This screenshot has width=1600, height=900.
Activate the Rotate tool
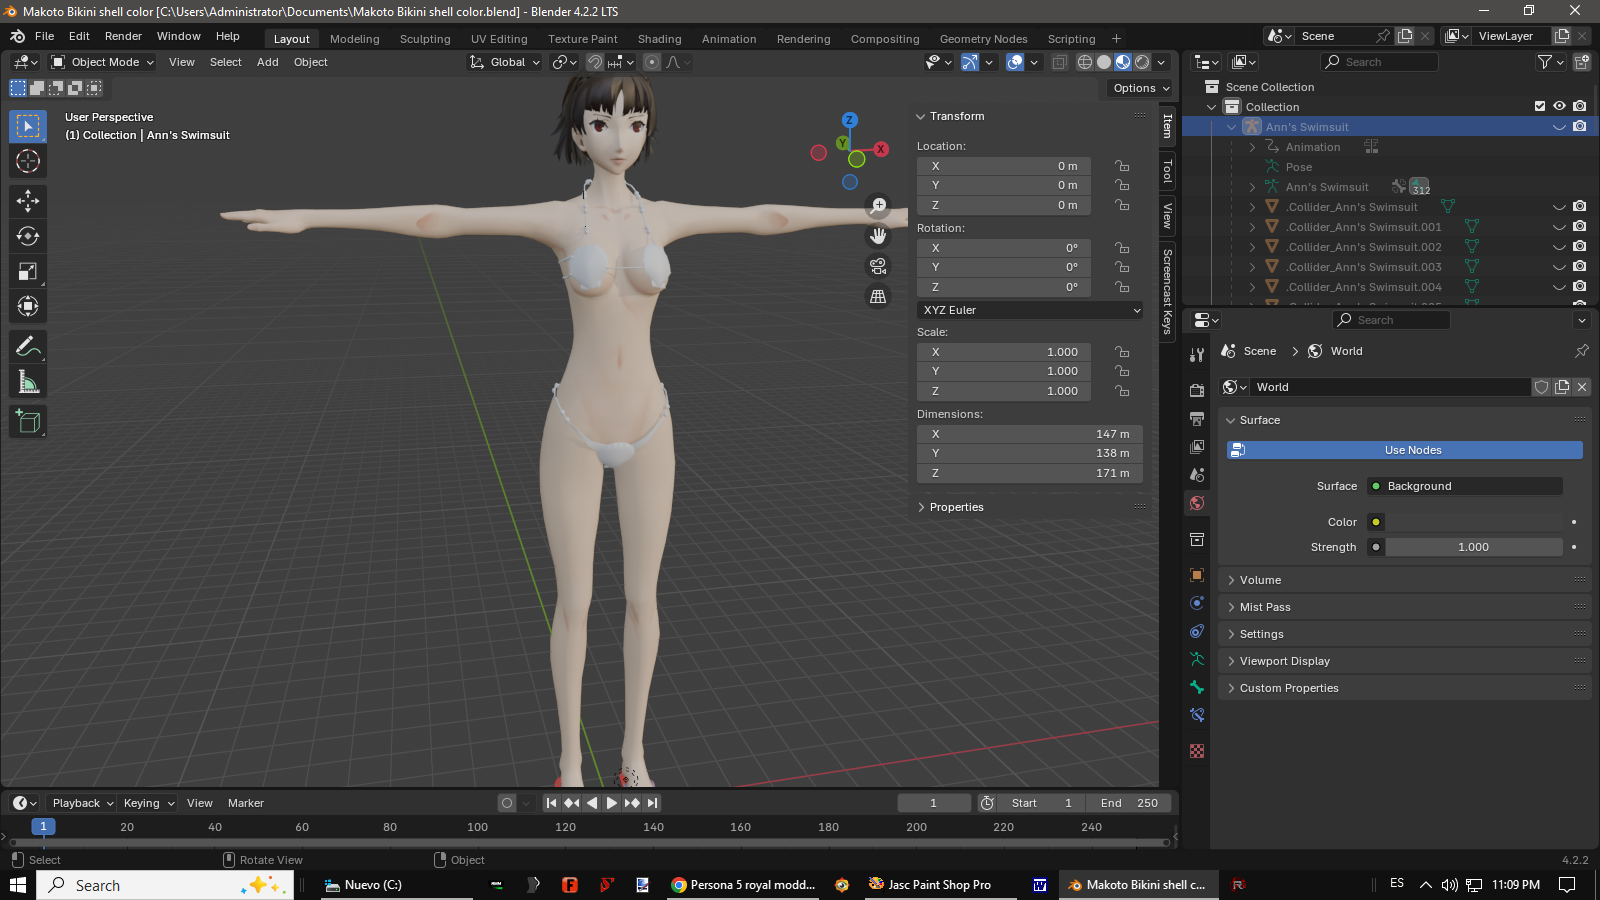[28, 236]
